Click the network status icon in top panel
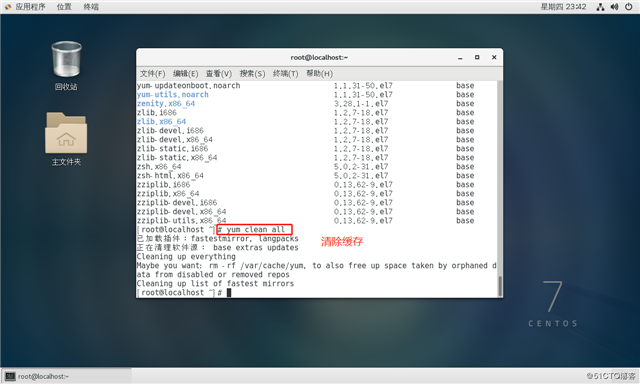This screenshot has width=640, height=384. (600, 7)
